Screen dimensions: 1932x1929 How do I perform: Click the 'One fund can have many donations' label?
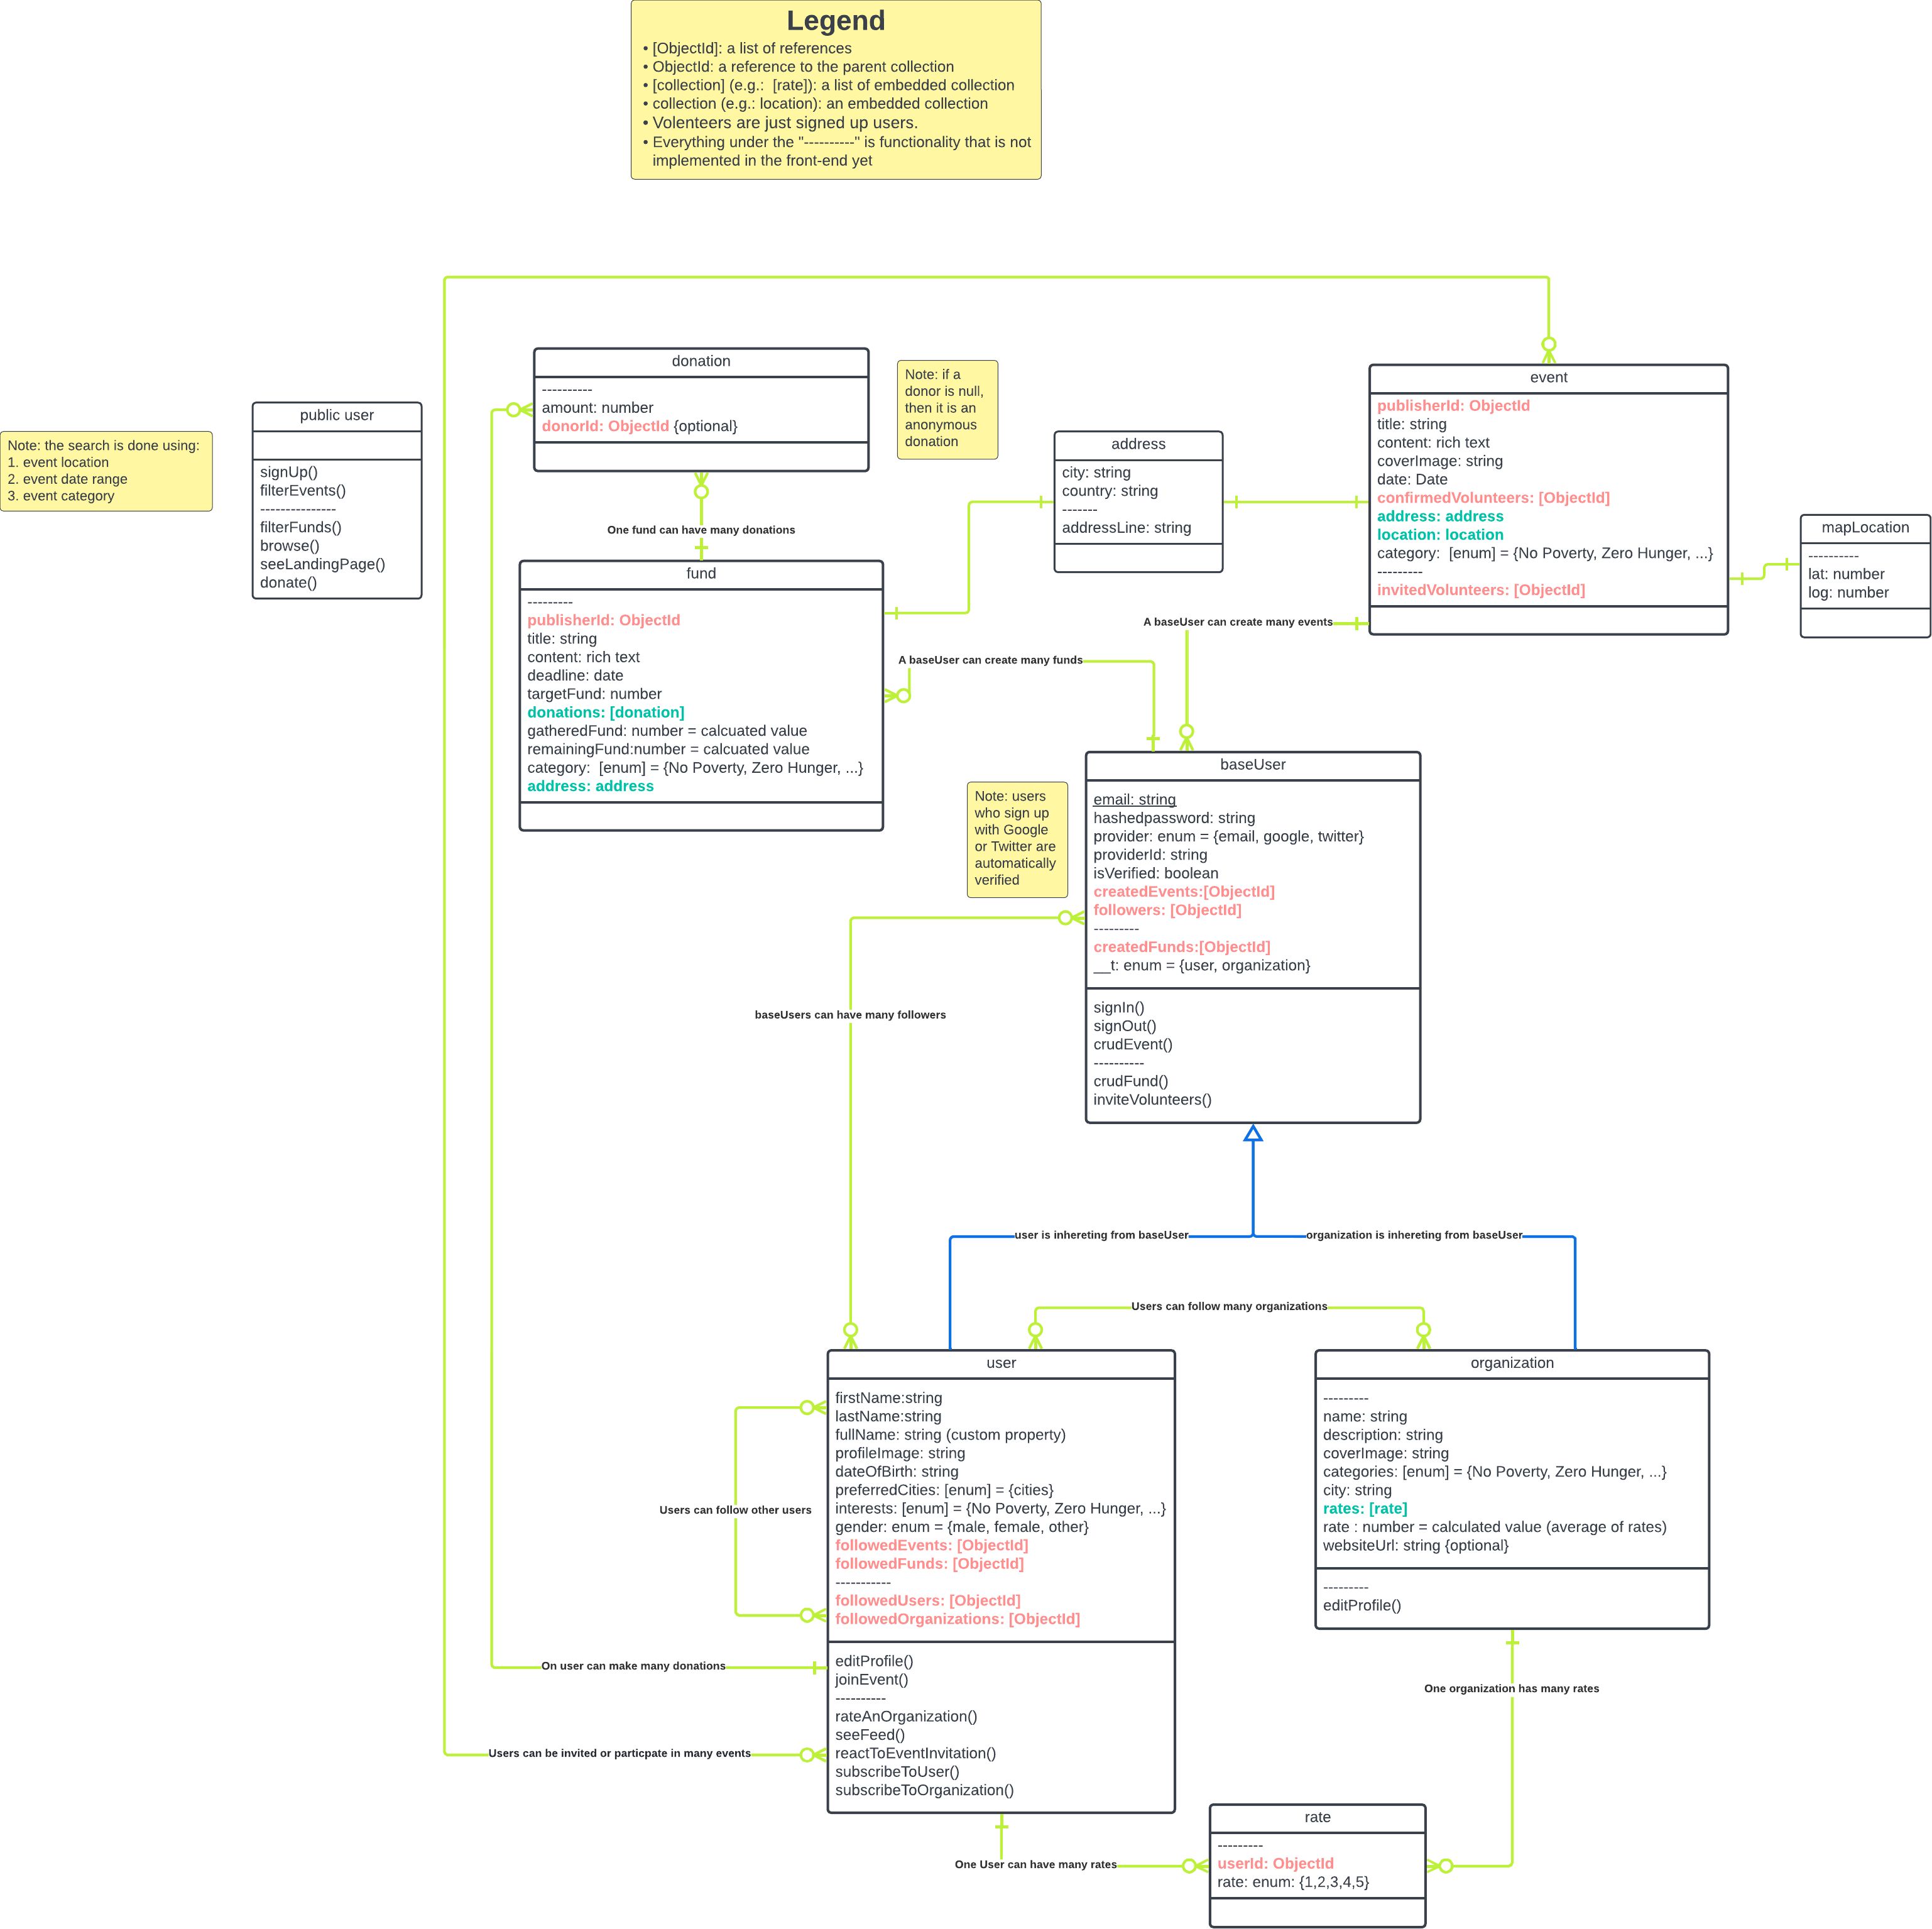click(x=700, y=530)
